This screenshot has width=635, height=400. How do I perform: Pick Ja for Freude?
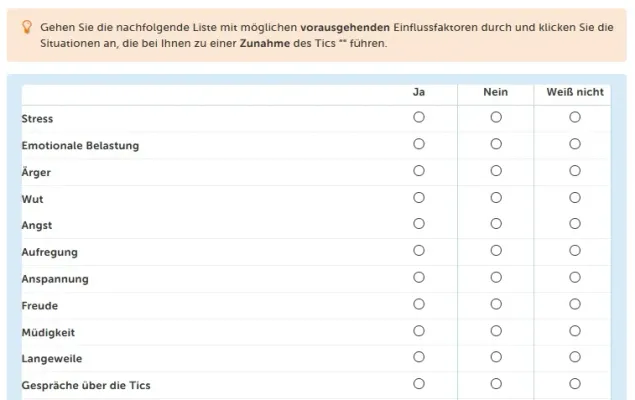pyautogui.click(x=419, y=304)
